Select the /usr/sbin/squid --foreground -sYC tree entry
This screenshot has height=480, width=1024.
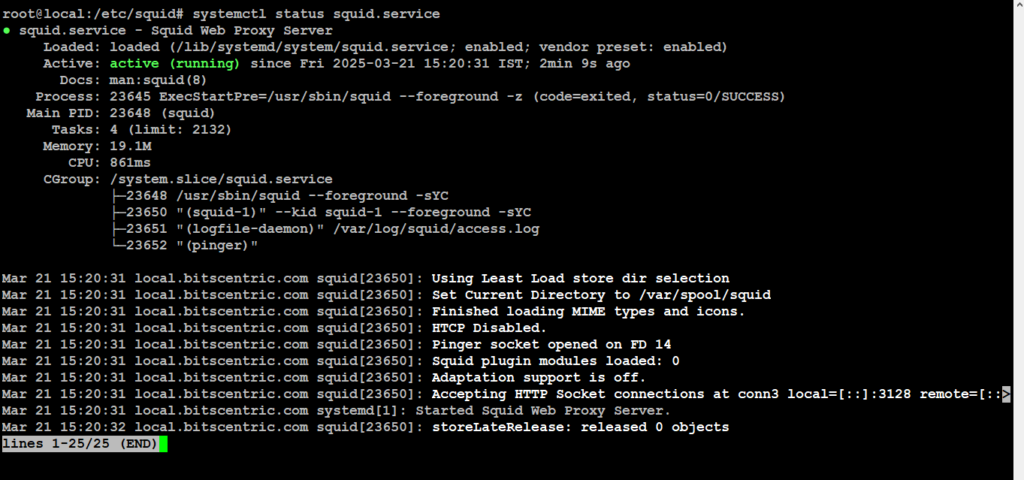(296, 196)
